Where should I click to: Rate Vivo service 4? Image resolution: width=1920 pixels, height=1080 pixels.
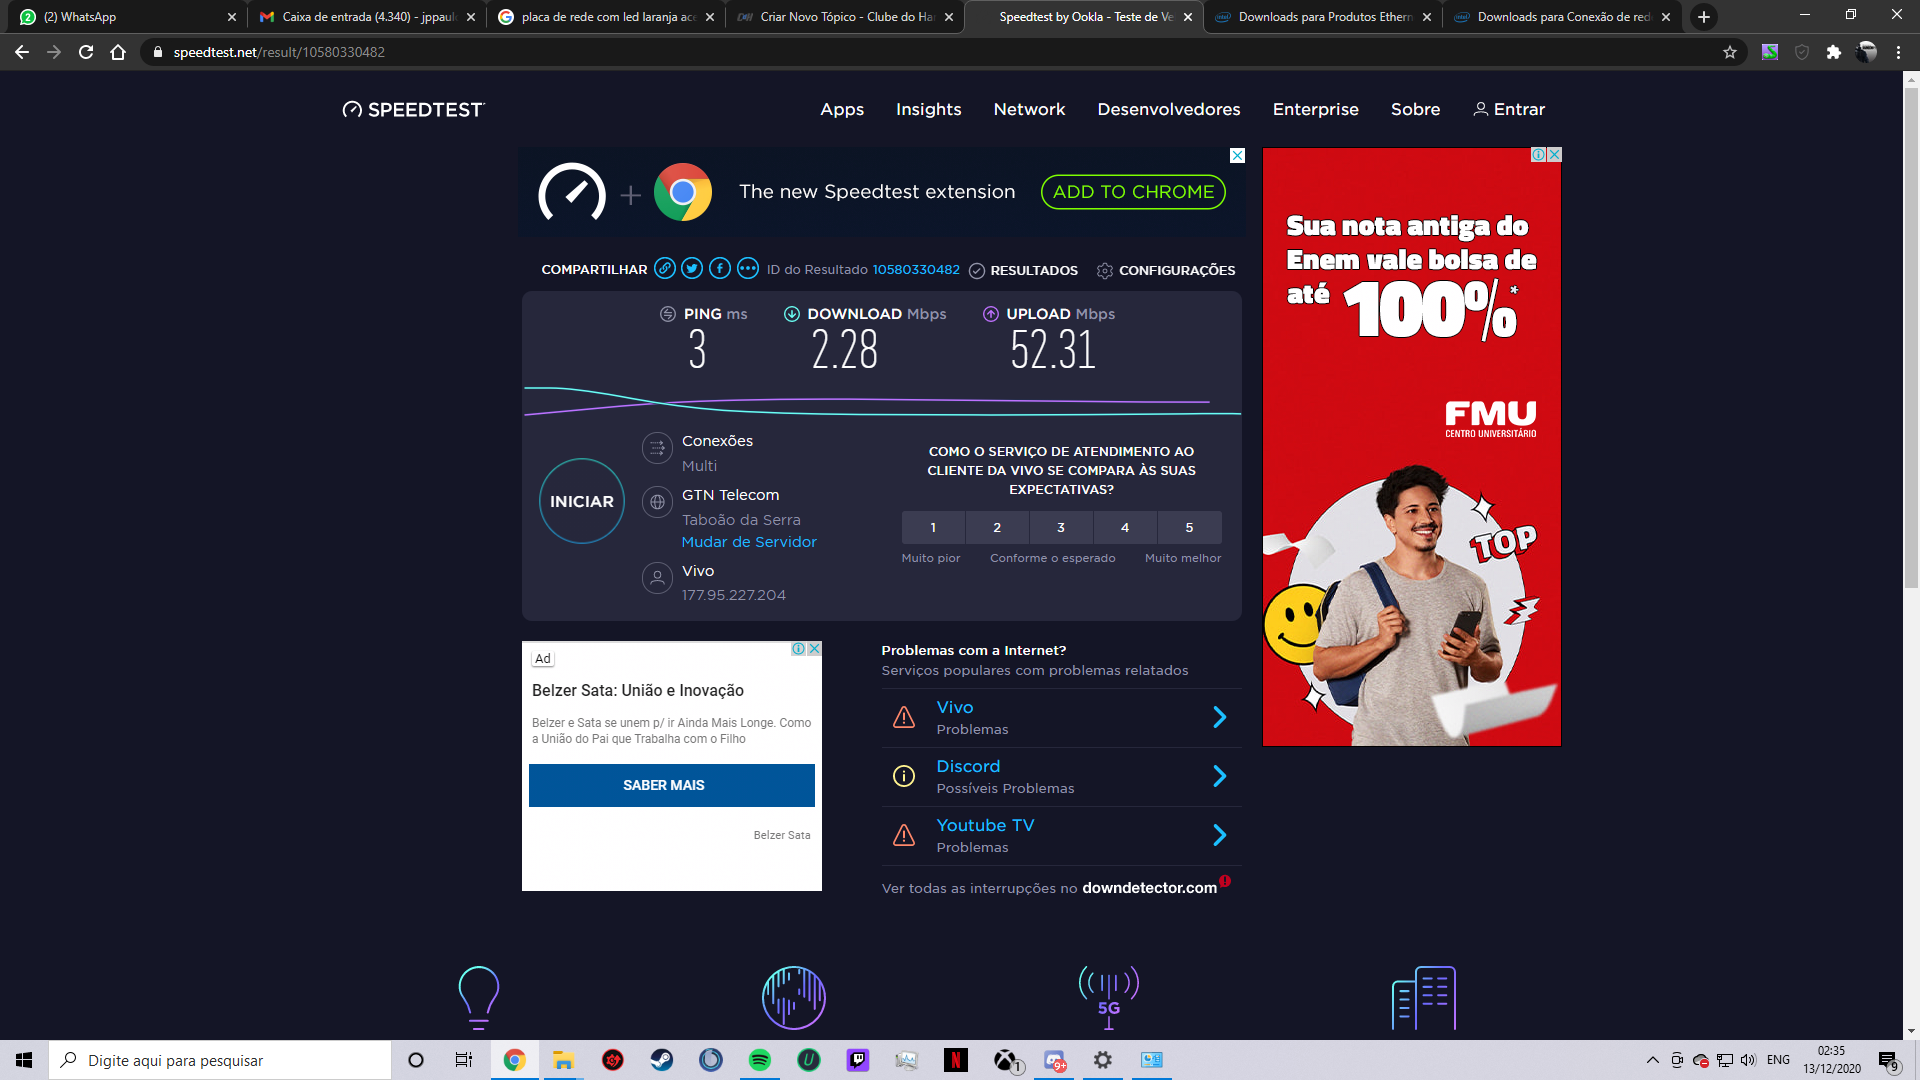point(1125,527)
